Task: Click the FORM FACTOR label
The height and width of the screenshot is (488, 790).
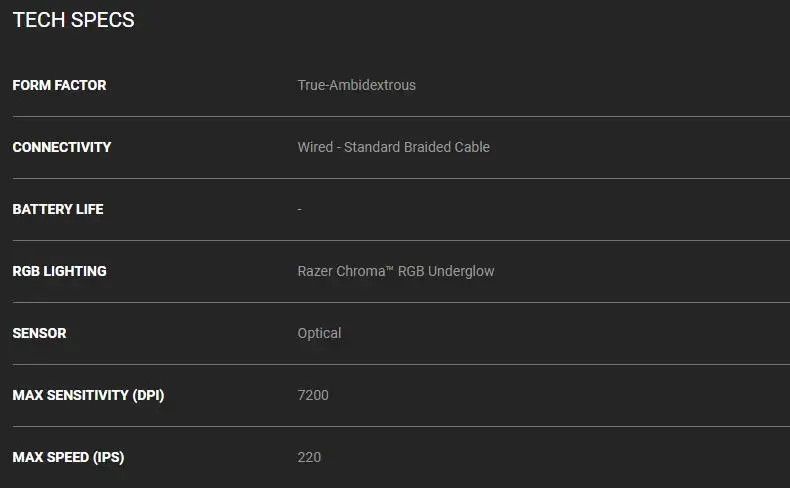Action: click(x=59, y=85)
